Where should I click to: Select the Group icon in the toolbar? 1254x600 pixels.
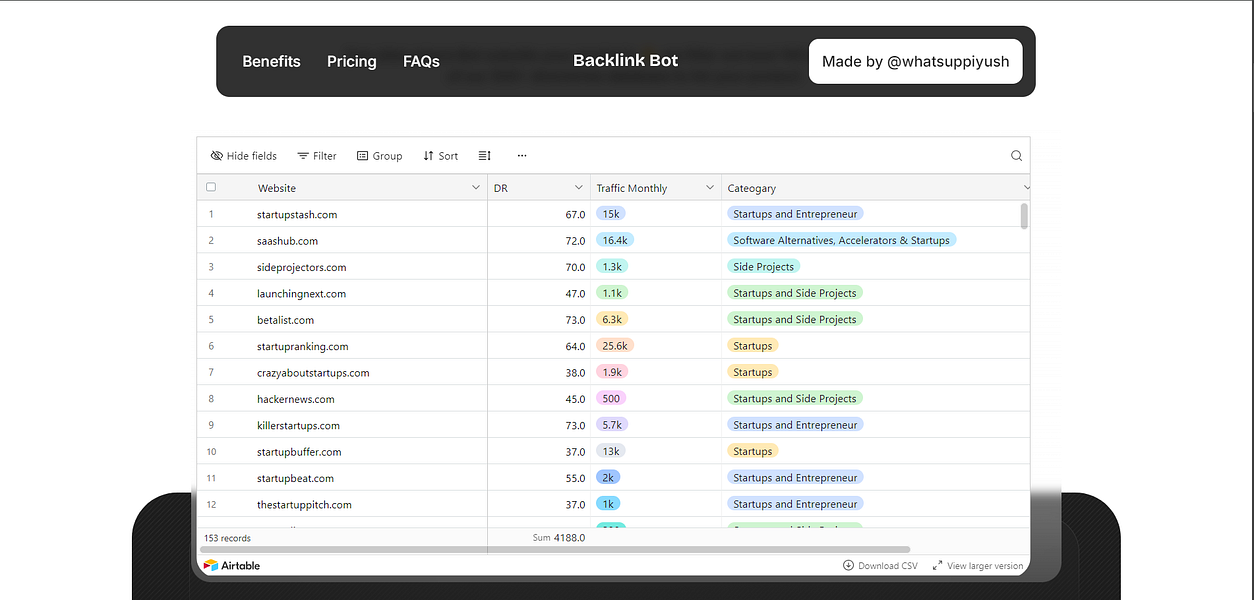[x=362, y=156]
